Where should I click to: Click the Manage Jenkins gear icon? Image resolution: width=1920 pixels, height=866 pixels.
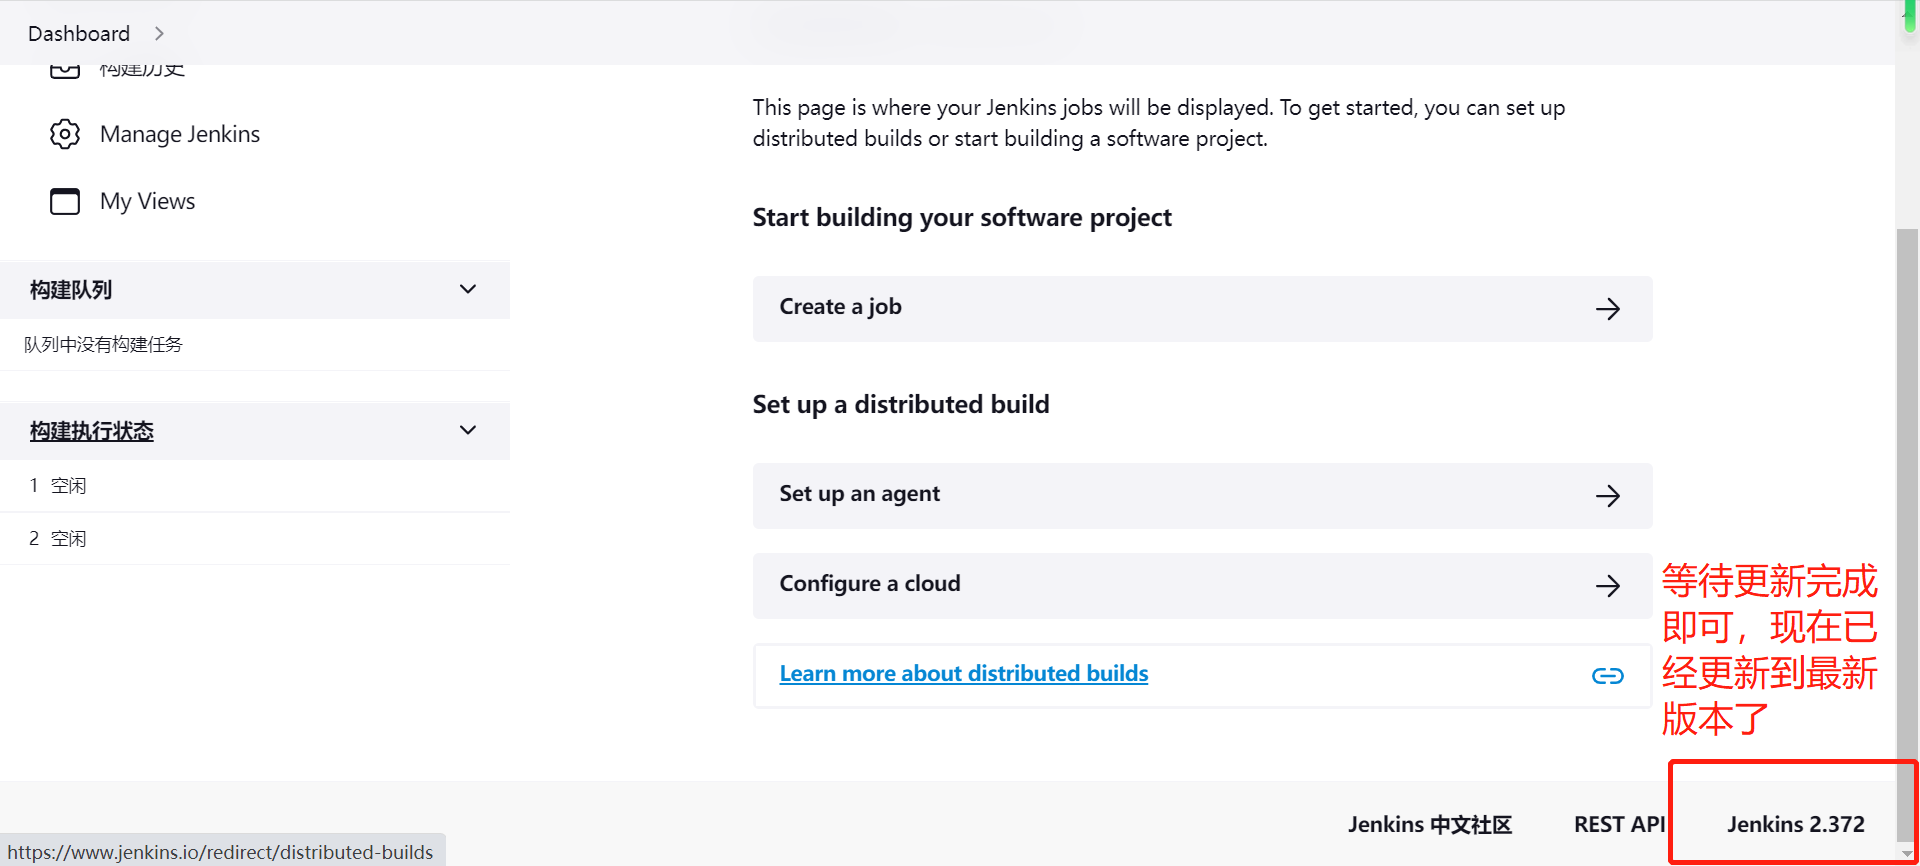[x=65, y=134]
